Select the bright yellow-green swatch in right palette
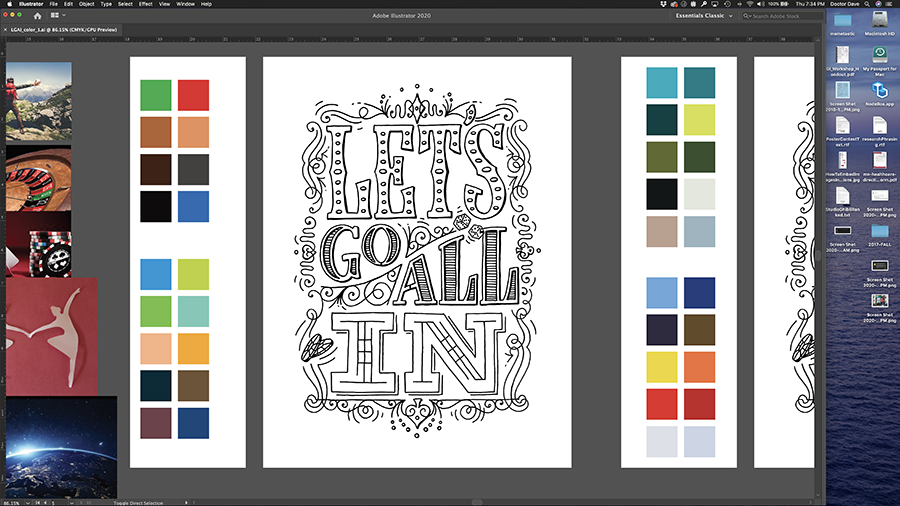 700,120
